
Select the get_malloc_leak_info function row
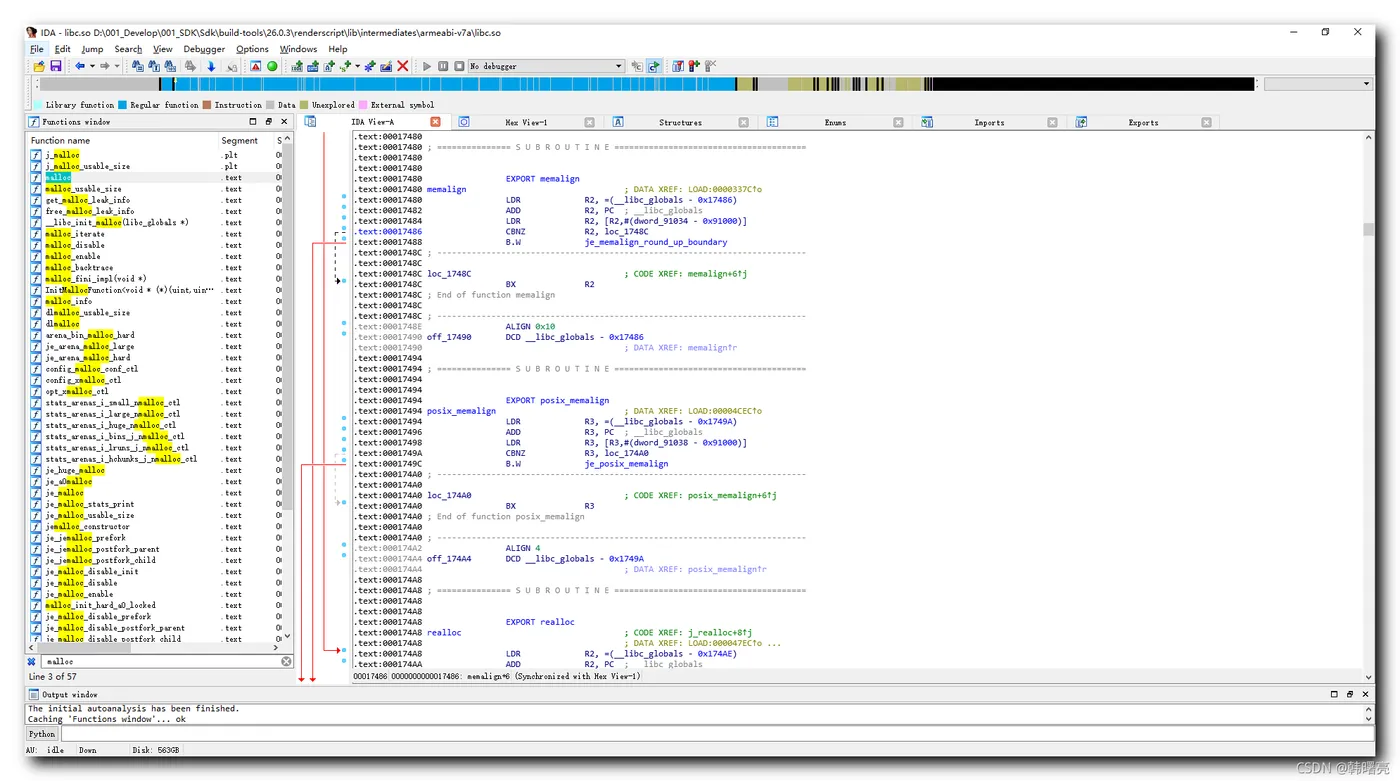click(155, 200)
